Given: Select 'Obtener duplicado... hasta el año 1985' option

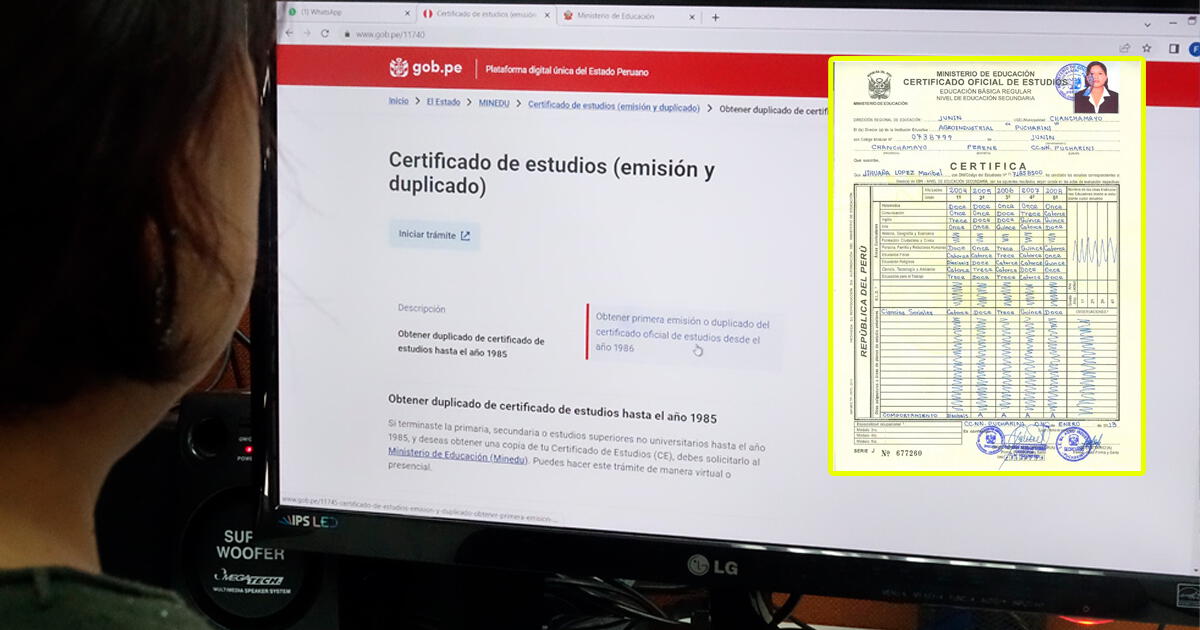Looking at the screenshot, I should 471,345.
